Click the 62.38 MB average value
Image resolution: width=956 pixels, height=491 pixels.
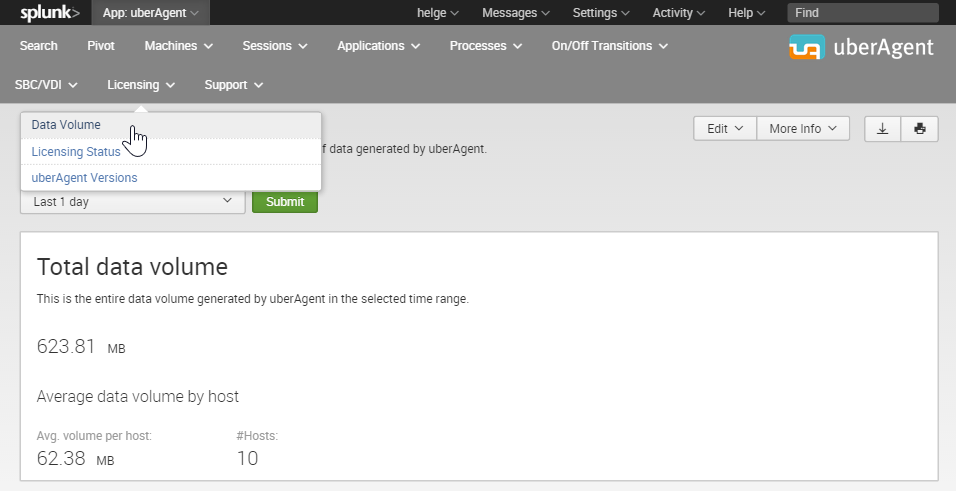(76, 459)
